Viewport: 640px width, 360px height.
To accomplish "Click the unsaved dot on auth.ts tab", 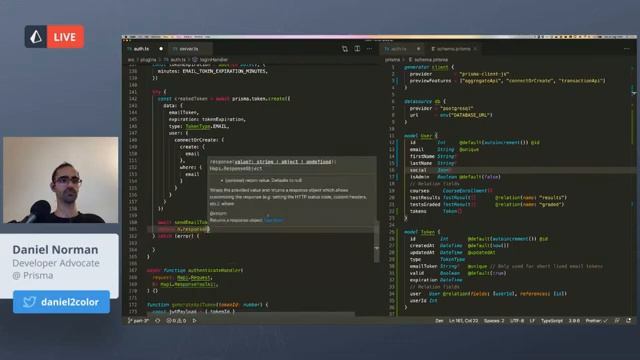I will click(161, 49).
